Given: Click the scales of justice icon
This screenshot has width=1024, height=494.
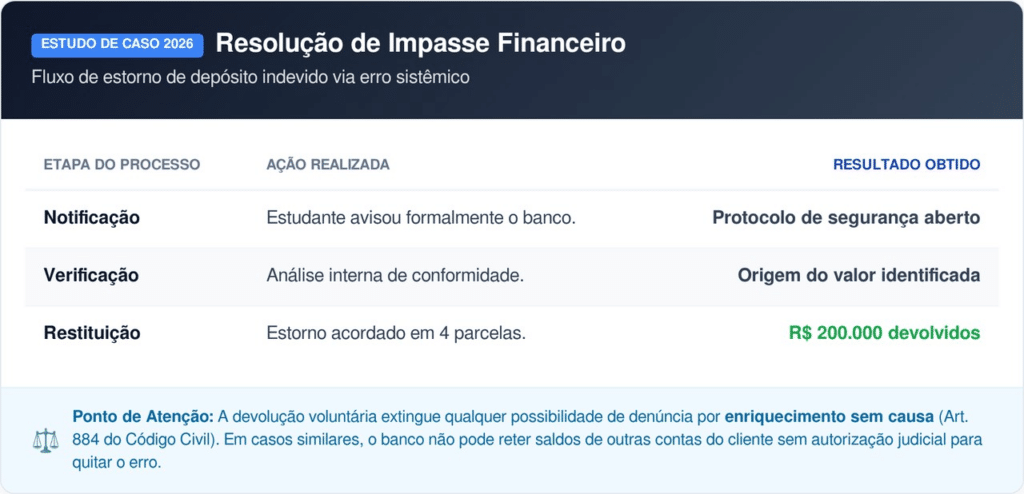Looking at the screenshot, I should coord(45,440).
